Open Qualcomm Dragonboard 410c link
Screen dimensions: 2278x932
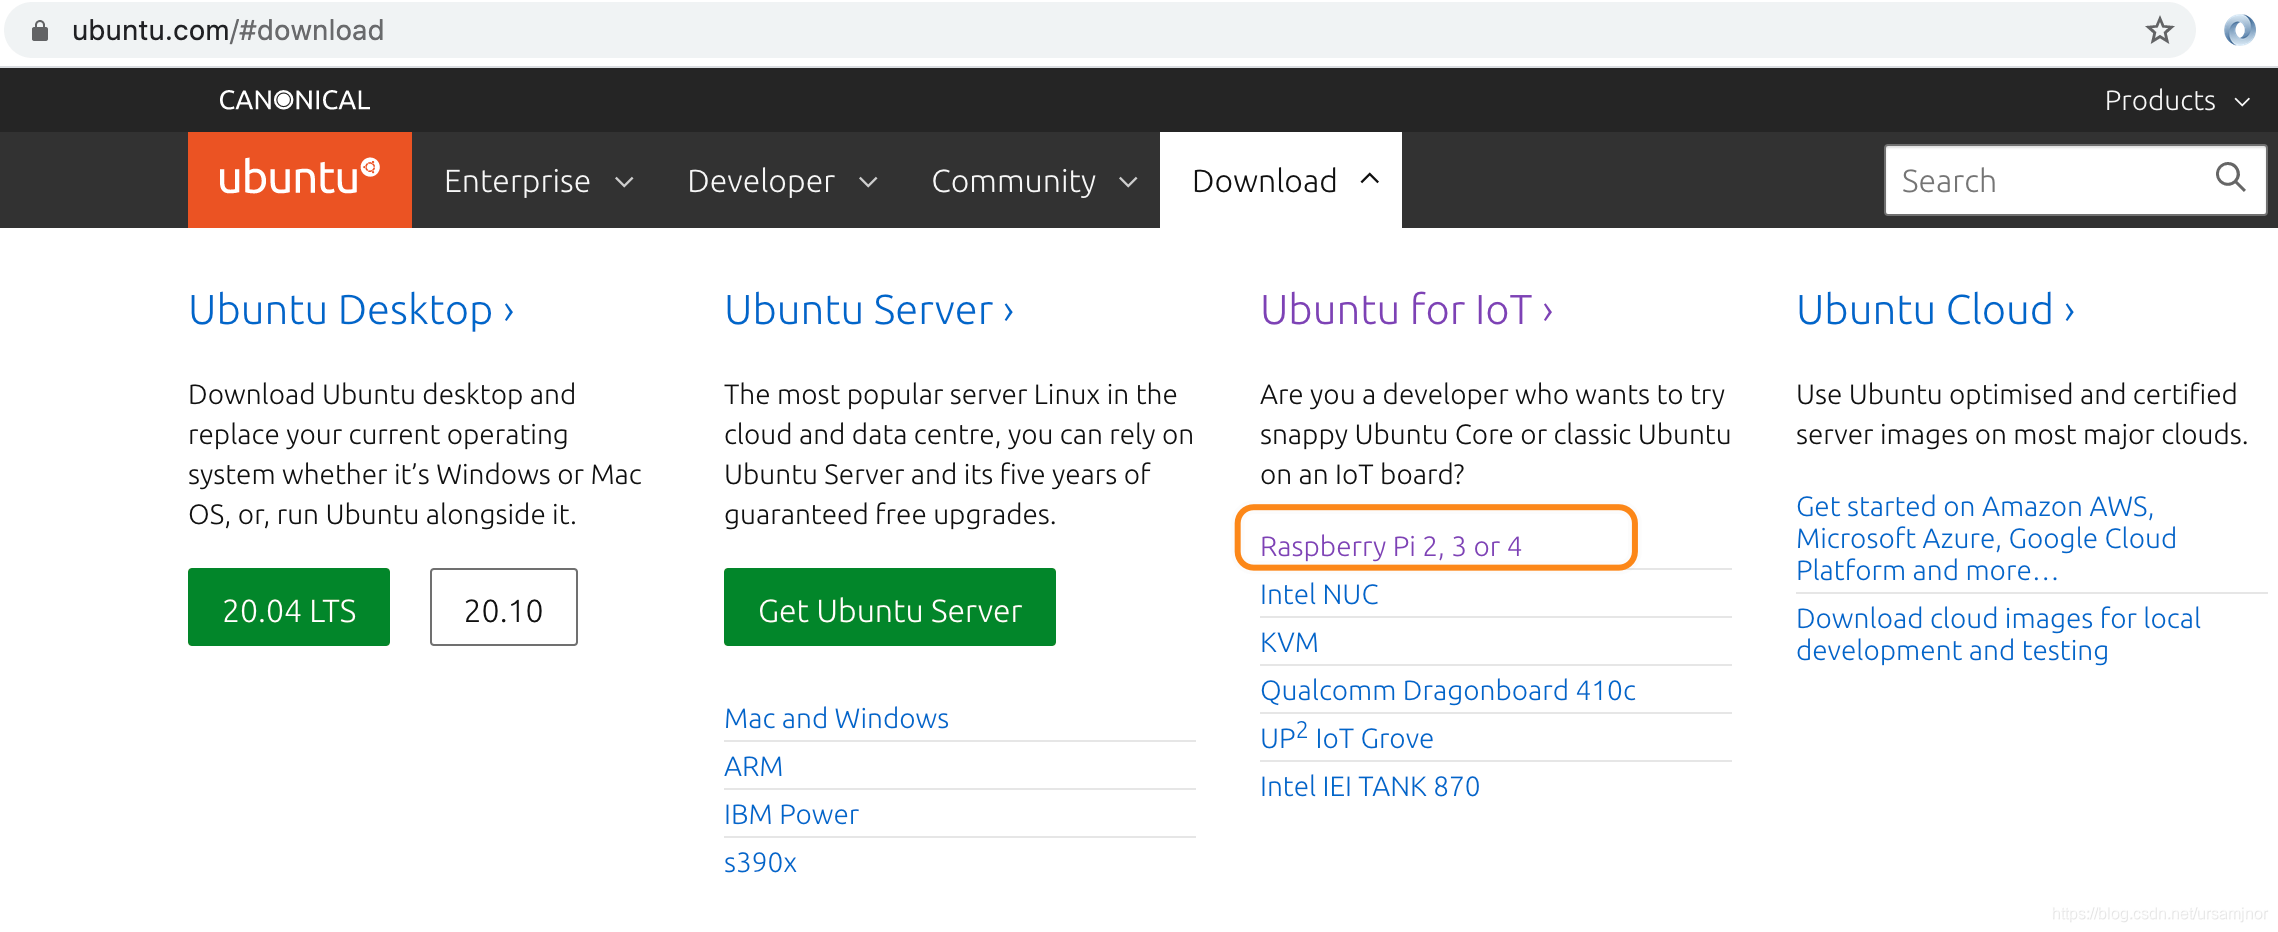[1448, 690]
